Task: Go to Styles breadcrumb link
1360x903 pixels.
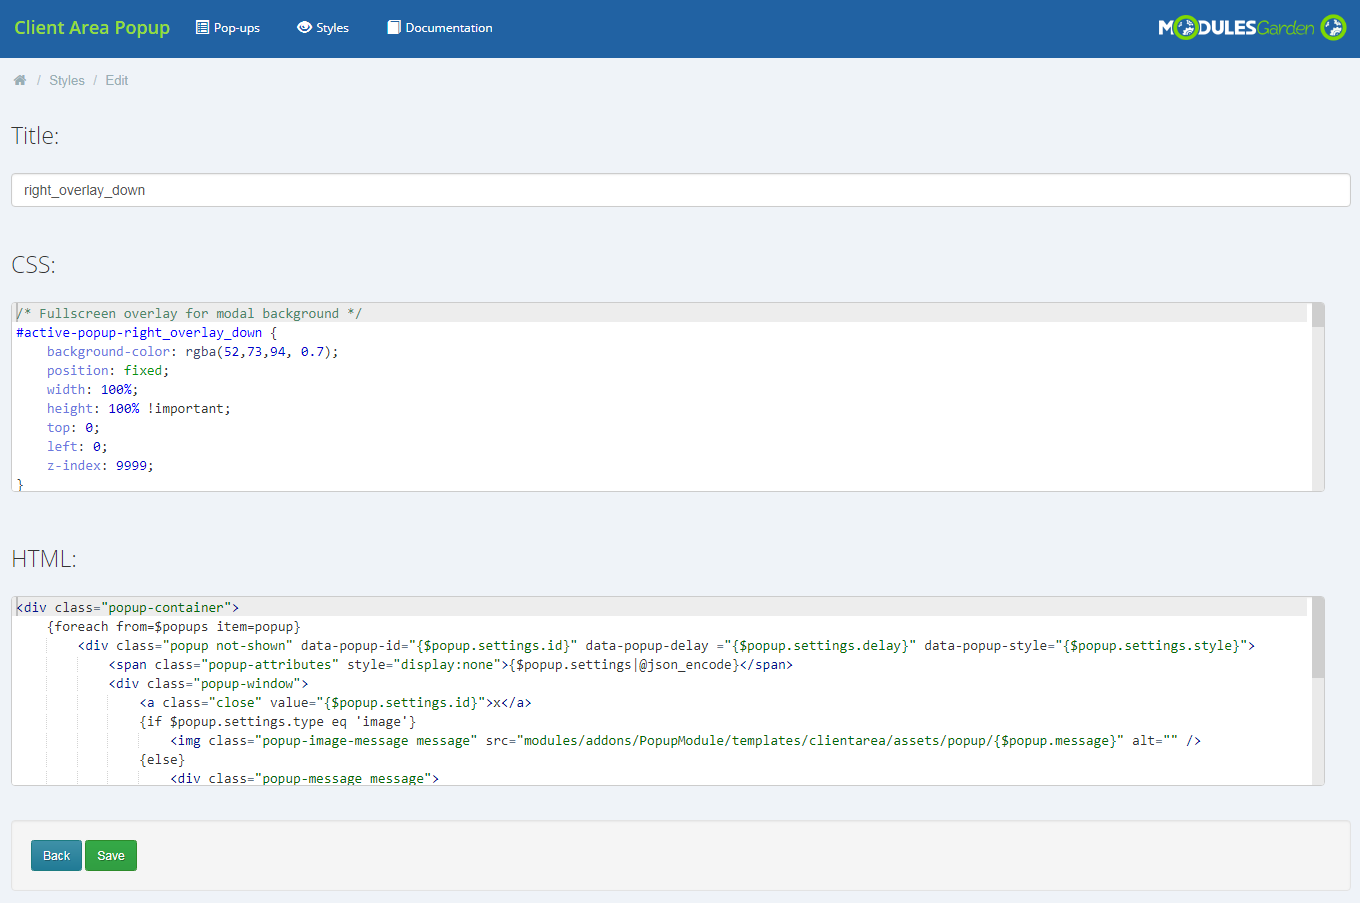Action: click(67, 80)
